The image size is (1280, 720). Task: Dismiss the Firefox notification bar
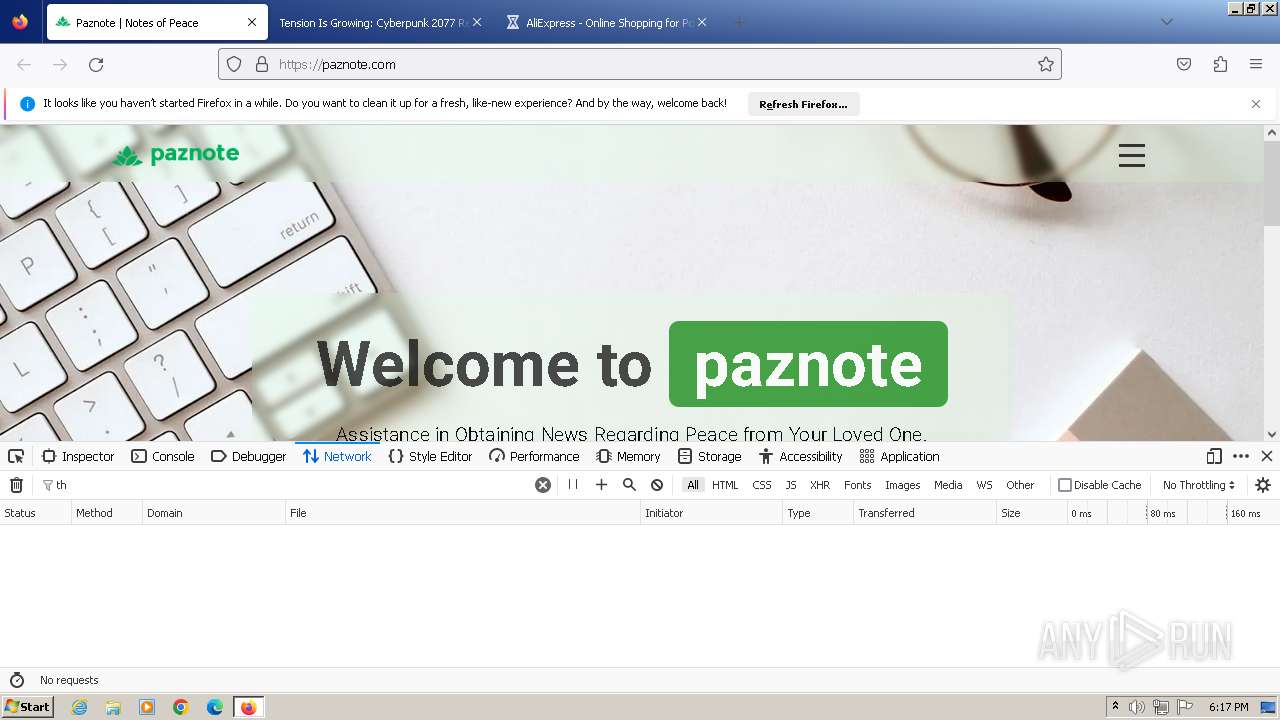pos(1256,104)
